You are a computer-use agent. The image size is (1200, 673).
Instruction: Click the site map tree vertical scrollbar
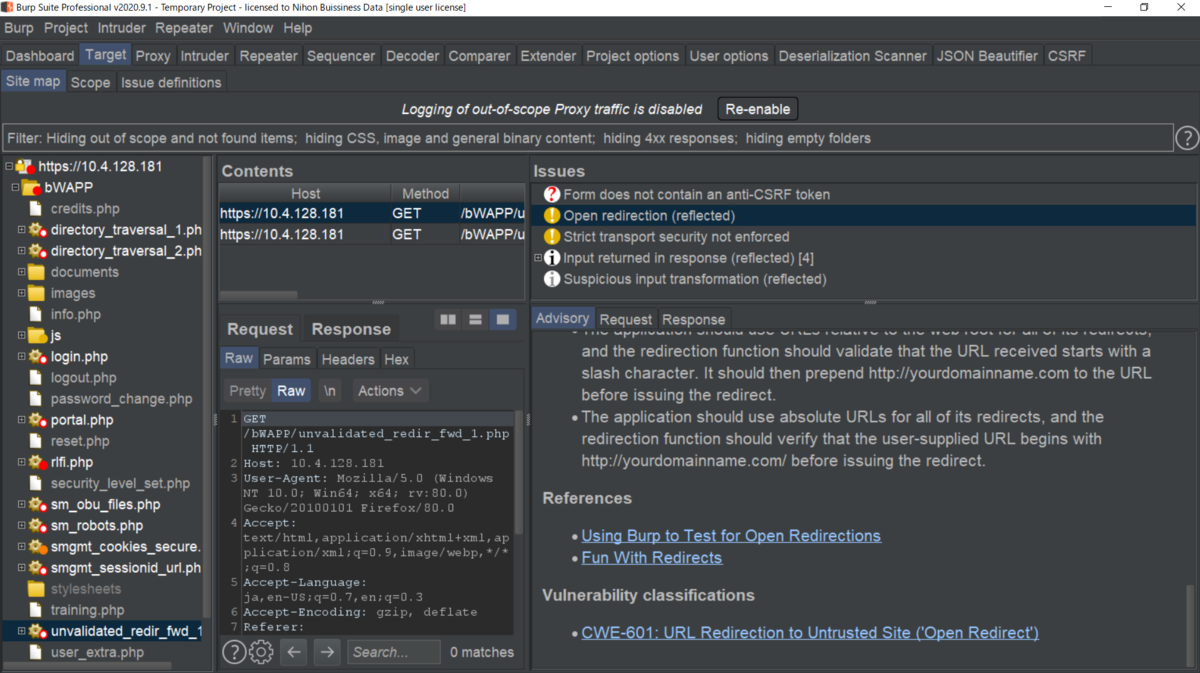(207, 385)
